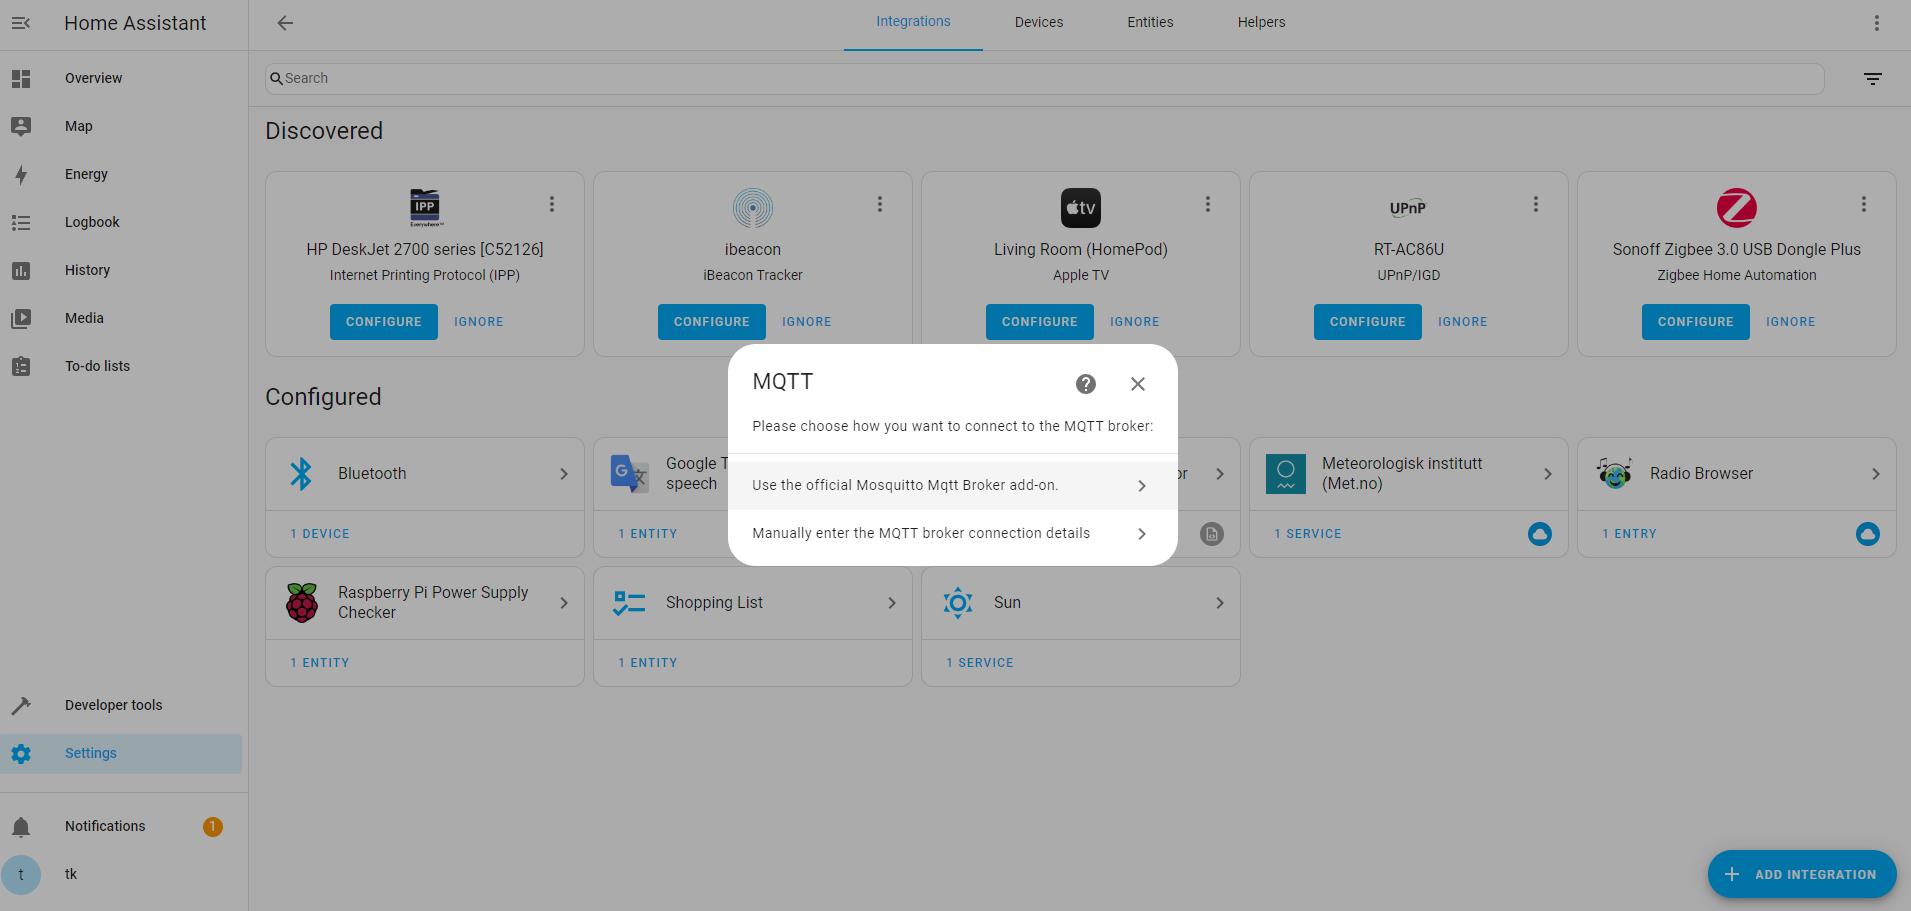The width and height of the screenshot is (1911, 911).
Task: Configure the RT-AC86U UPnP integration
Action: click(x=1366, y=322)
